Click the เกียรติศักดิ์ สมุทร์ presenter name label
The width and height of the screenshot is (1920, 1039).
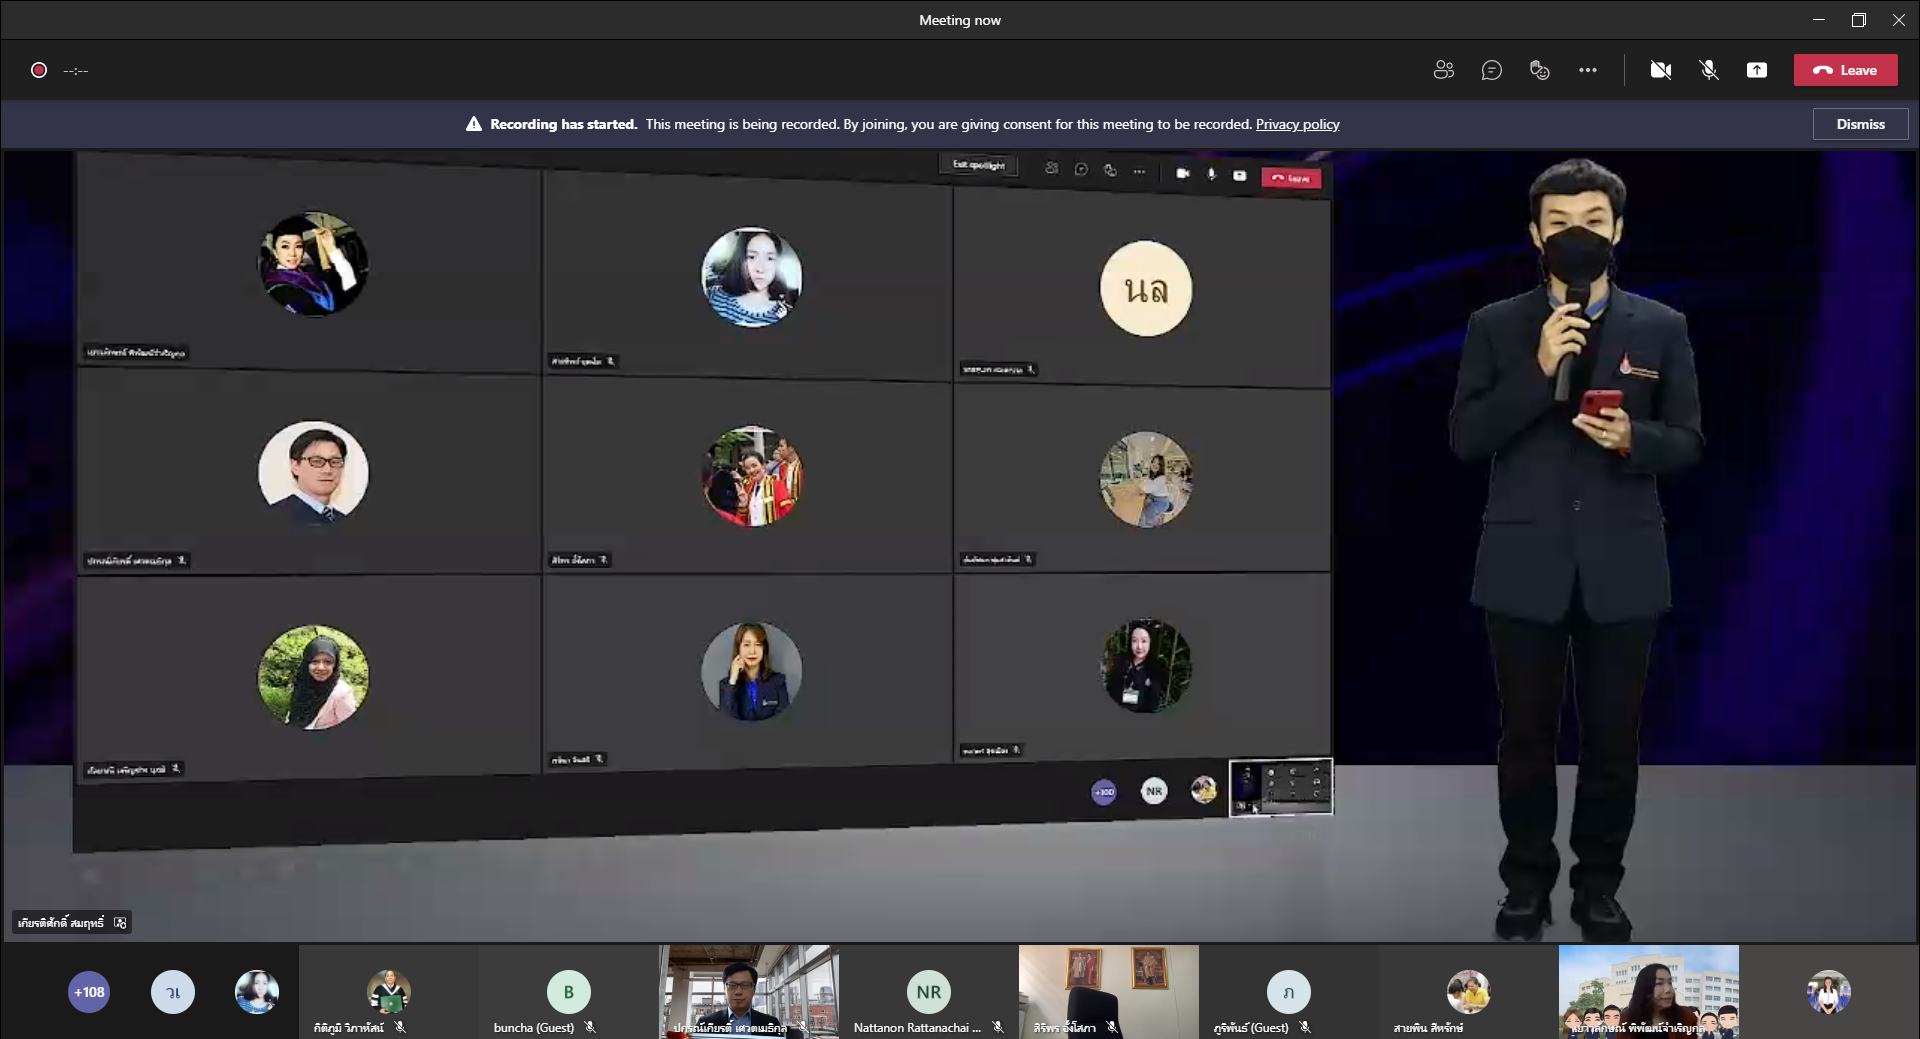coord(60,923)
